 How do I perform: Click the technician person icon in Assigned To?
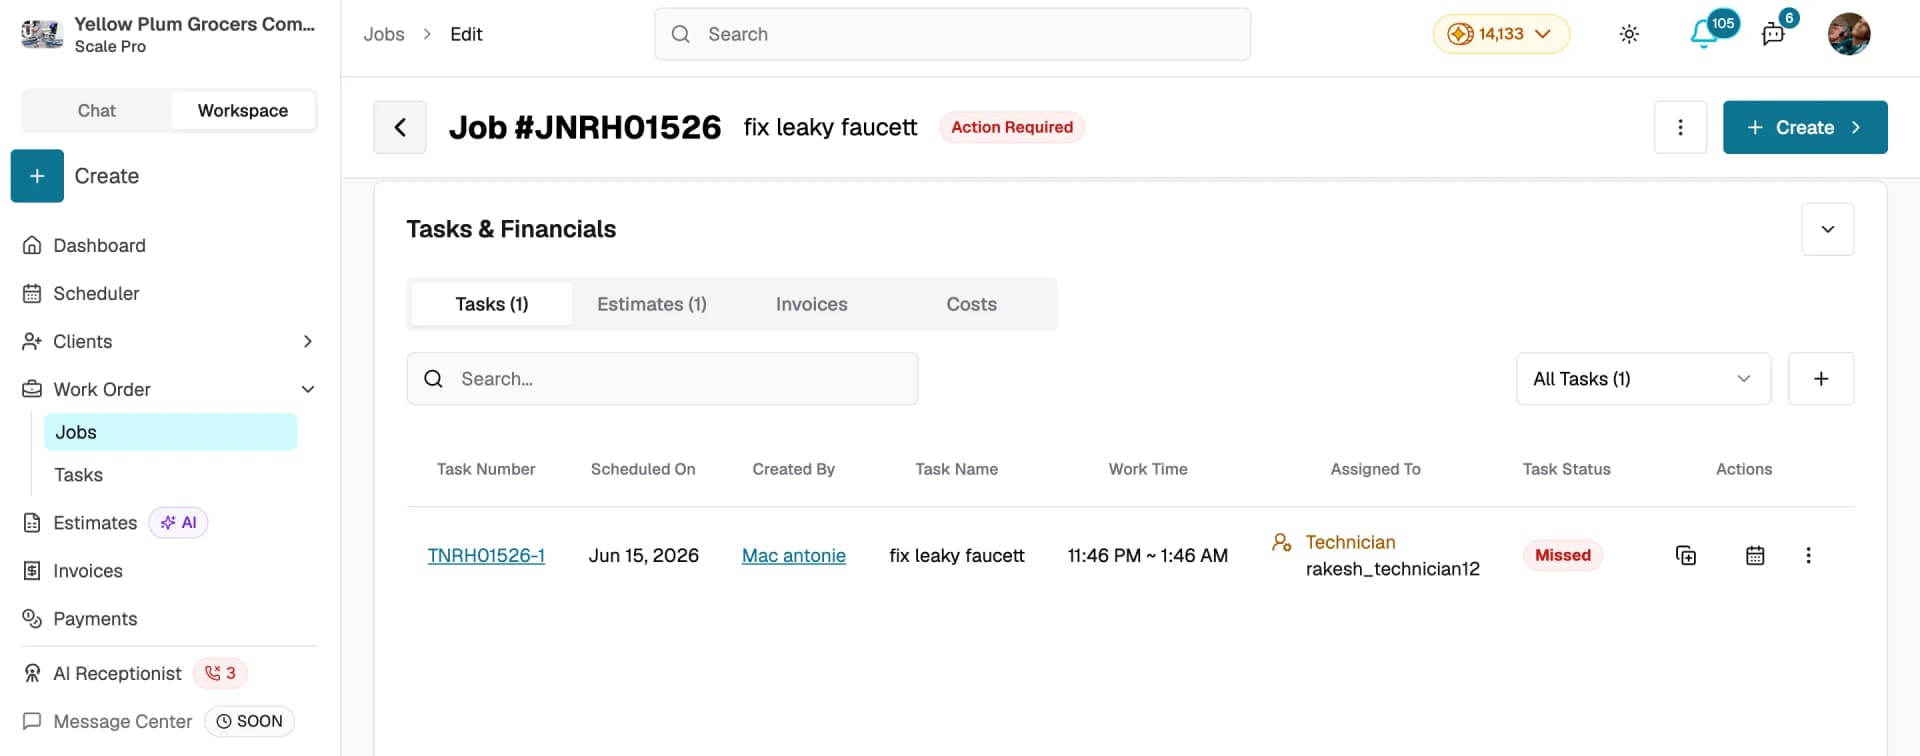[x=1281, y=543]
